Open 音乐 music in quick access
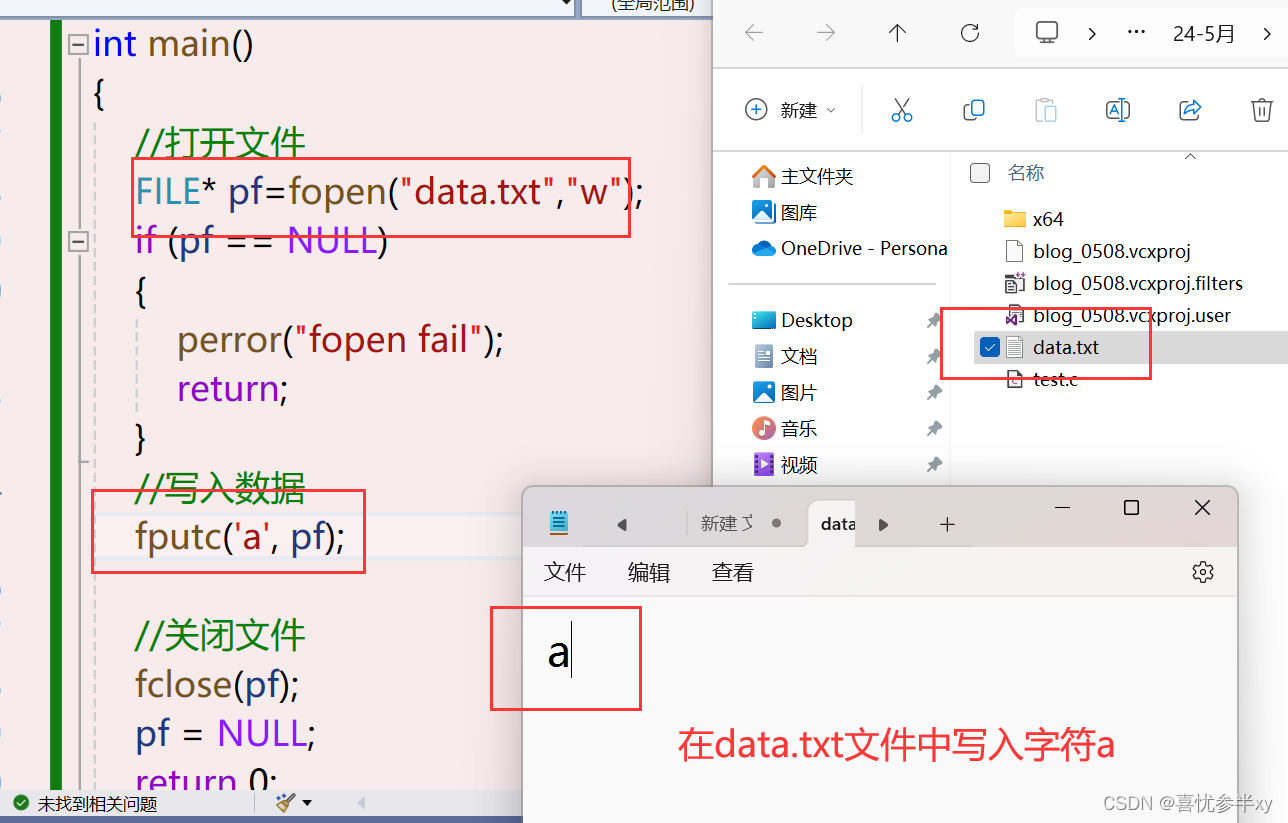 (785, 428)
